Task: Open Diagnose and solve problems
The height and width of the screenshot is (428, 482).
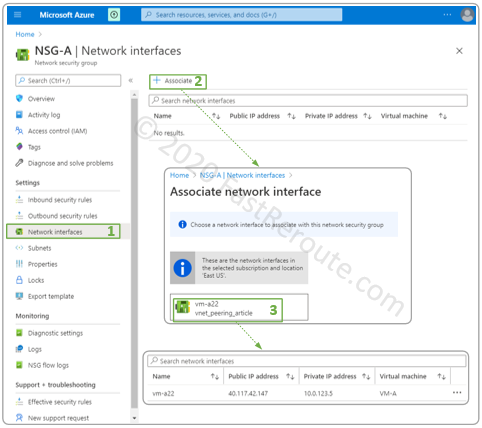Action: click(71, 163)
